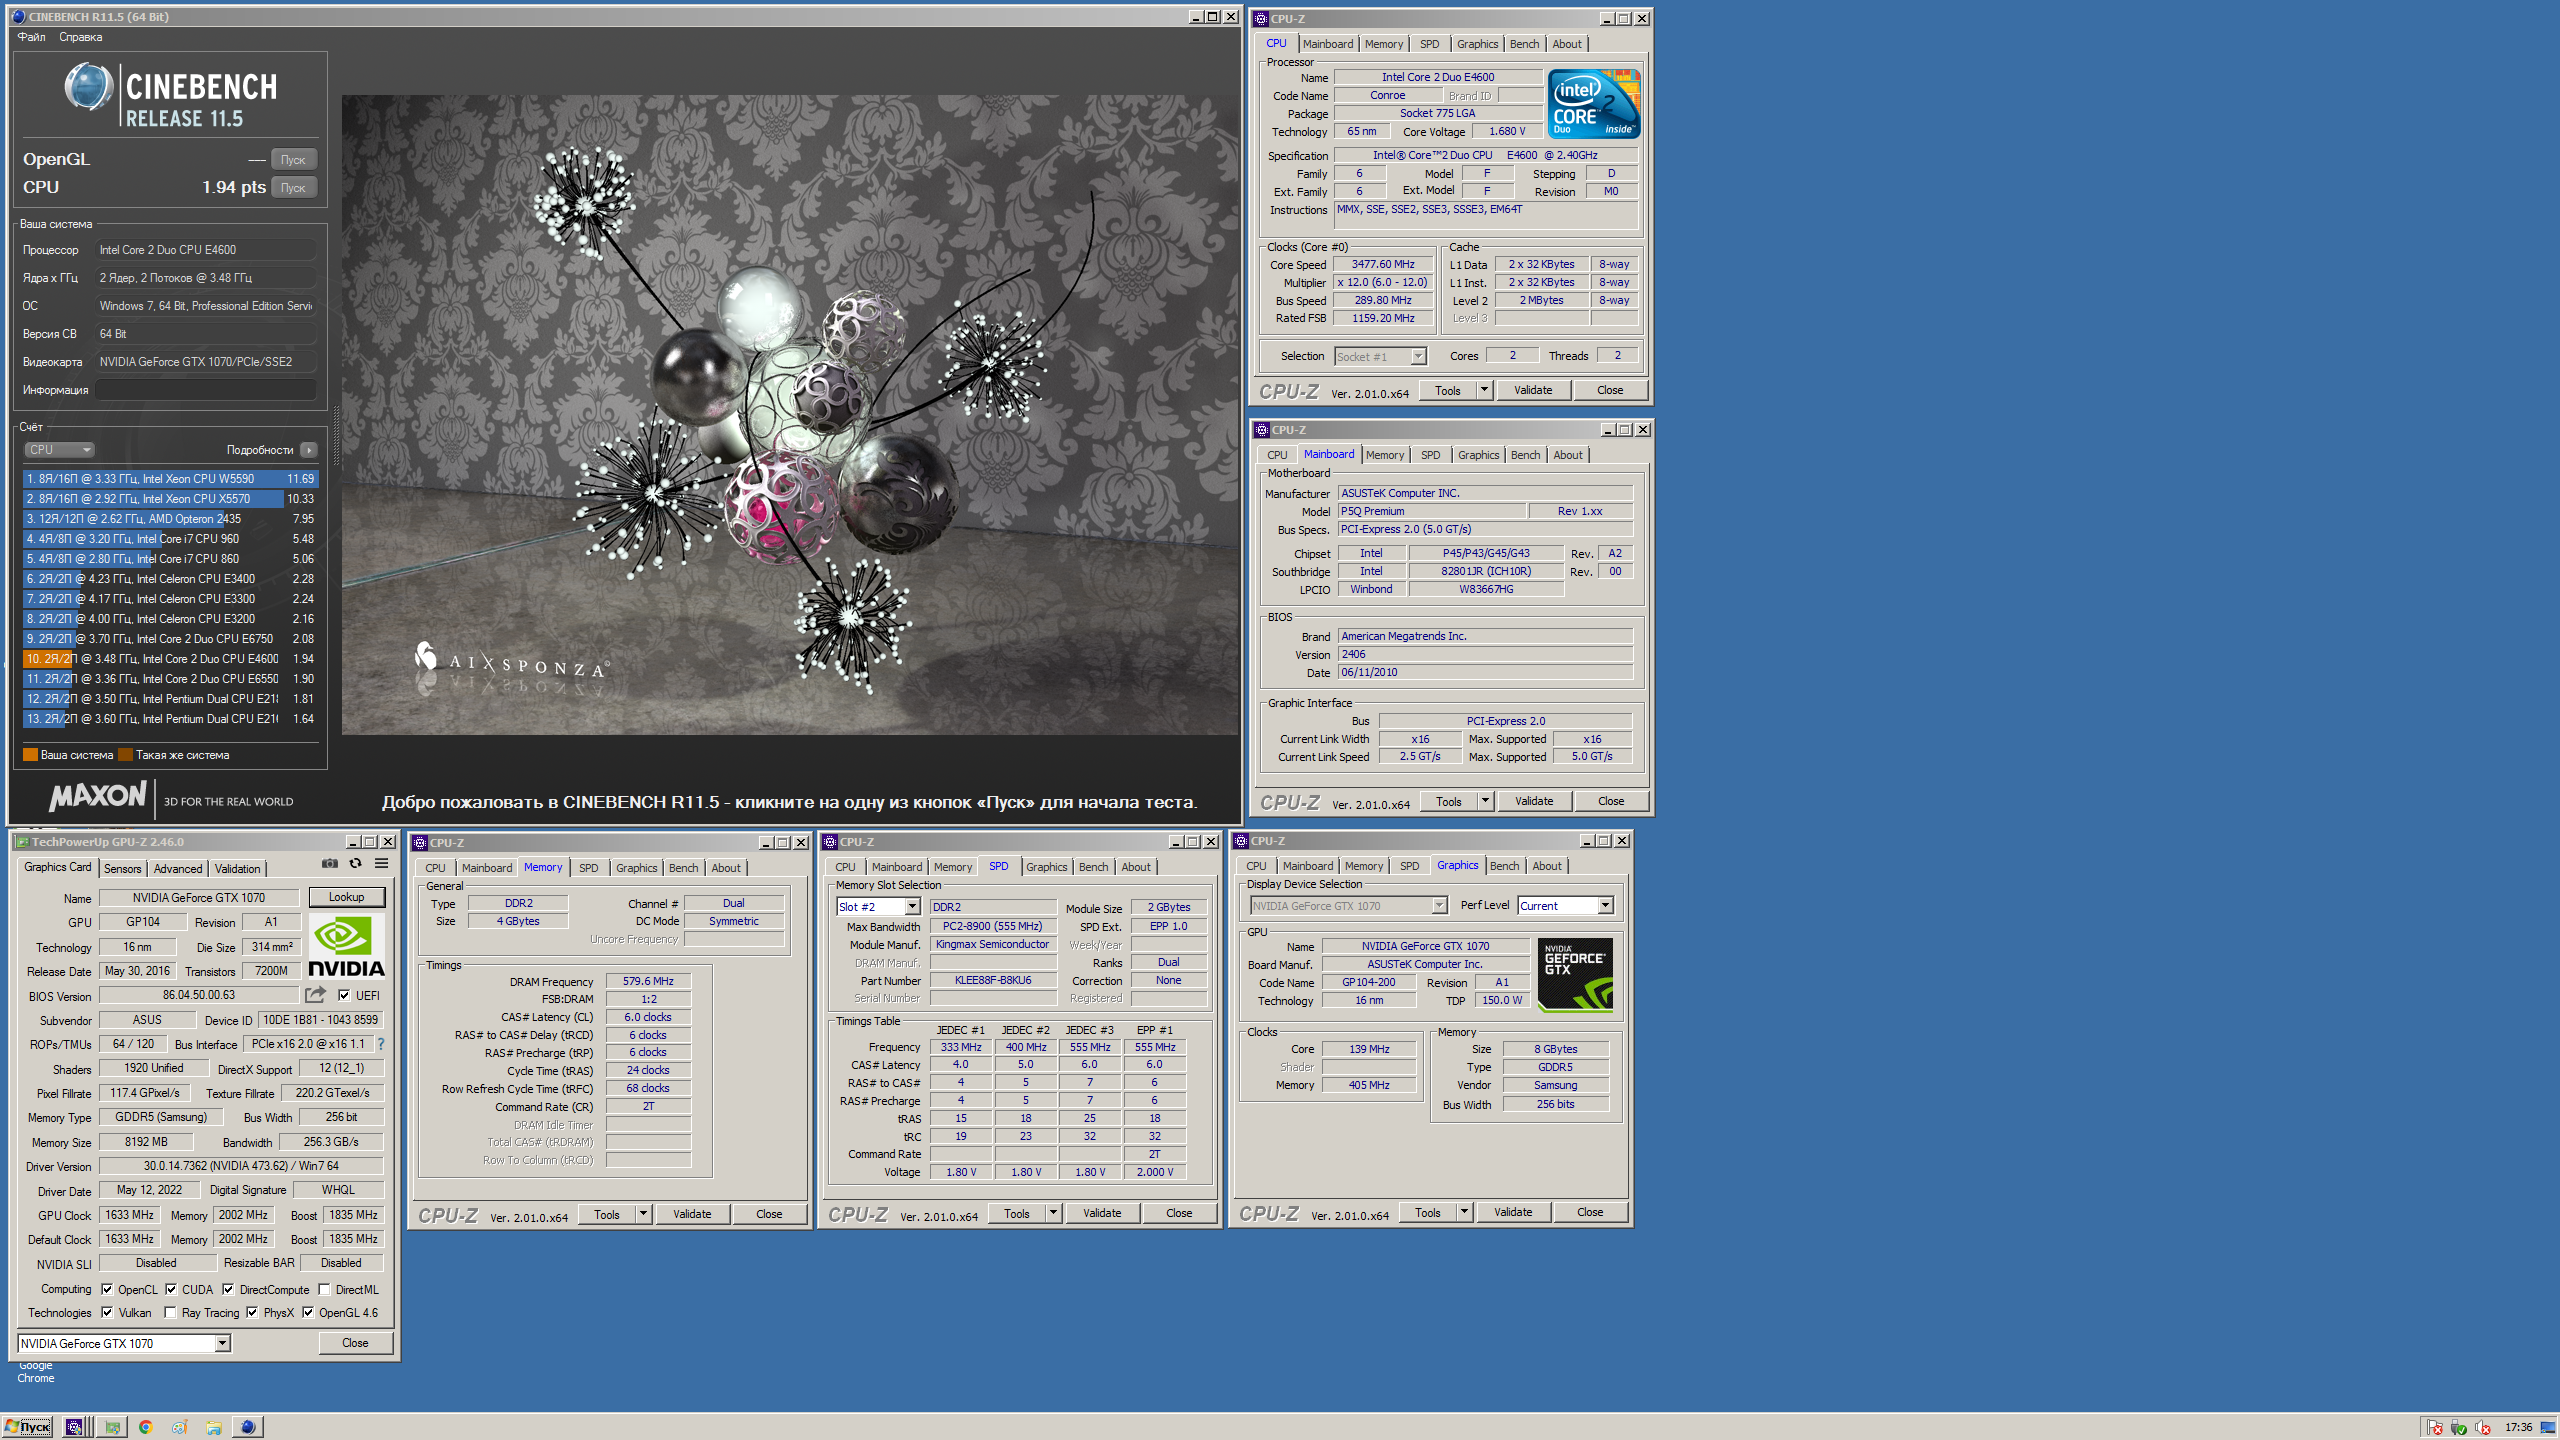This screenshot has width=2560, height=1440.
Task: Expand Tools dropdown arrow in CPU-Z CPU window
Action: [1484, 389]
